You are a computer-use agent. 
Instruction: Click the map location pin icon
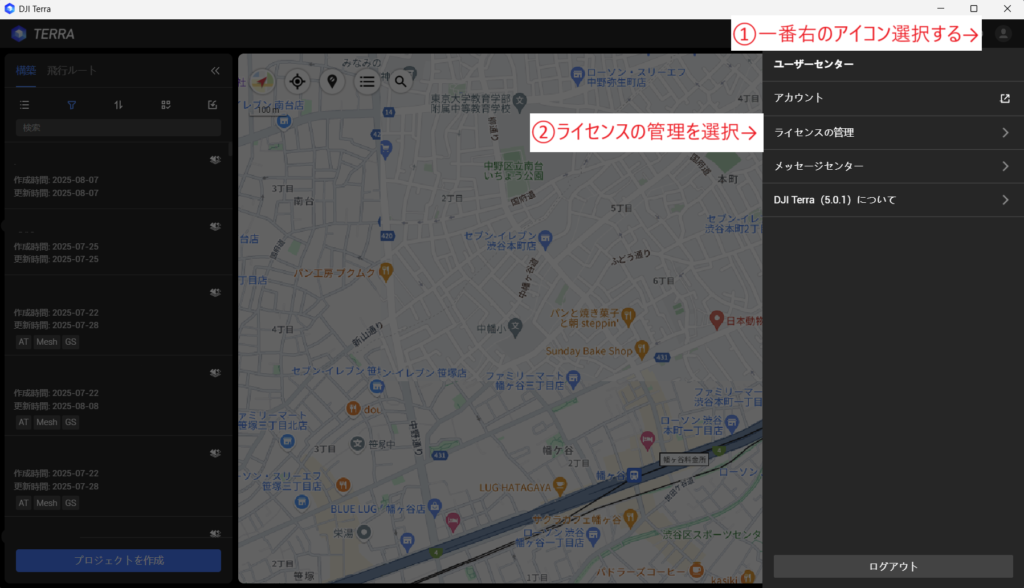click(332, 81)
